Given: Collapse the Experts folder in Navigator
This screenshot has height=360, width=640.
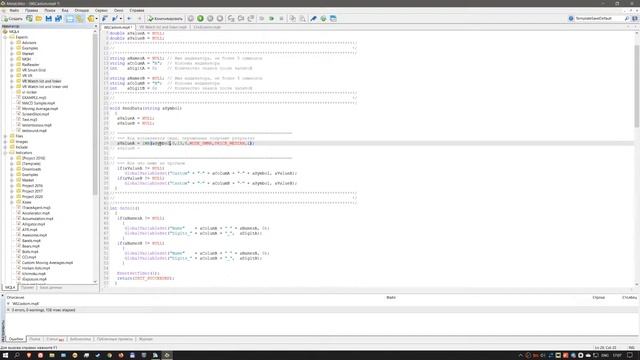Looking at the screenshot, I should point(5,37).
